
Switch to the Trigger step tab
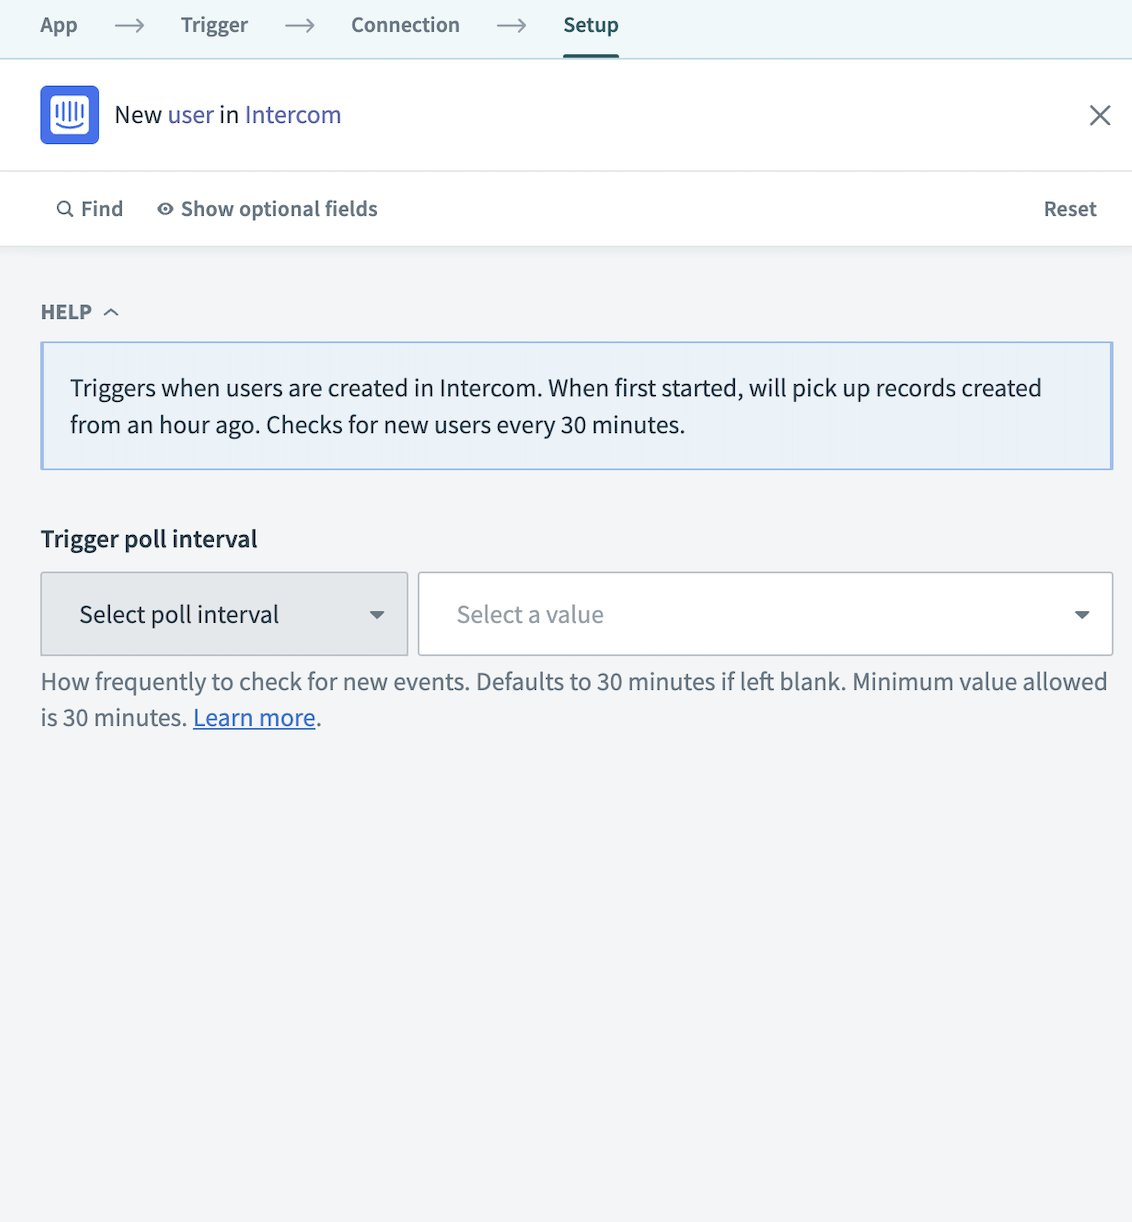click(x=214, y=25)
